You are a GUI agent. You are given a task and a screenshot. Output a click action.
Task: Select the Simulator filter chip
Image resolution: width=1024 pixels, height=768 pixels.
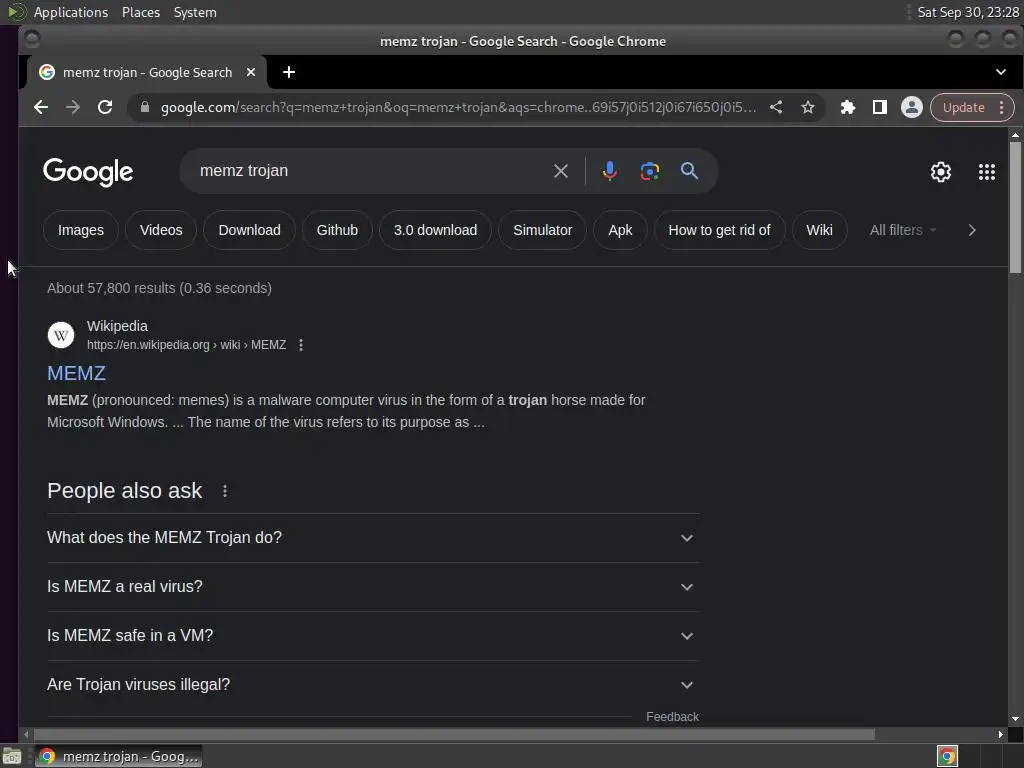542,230
